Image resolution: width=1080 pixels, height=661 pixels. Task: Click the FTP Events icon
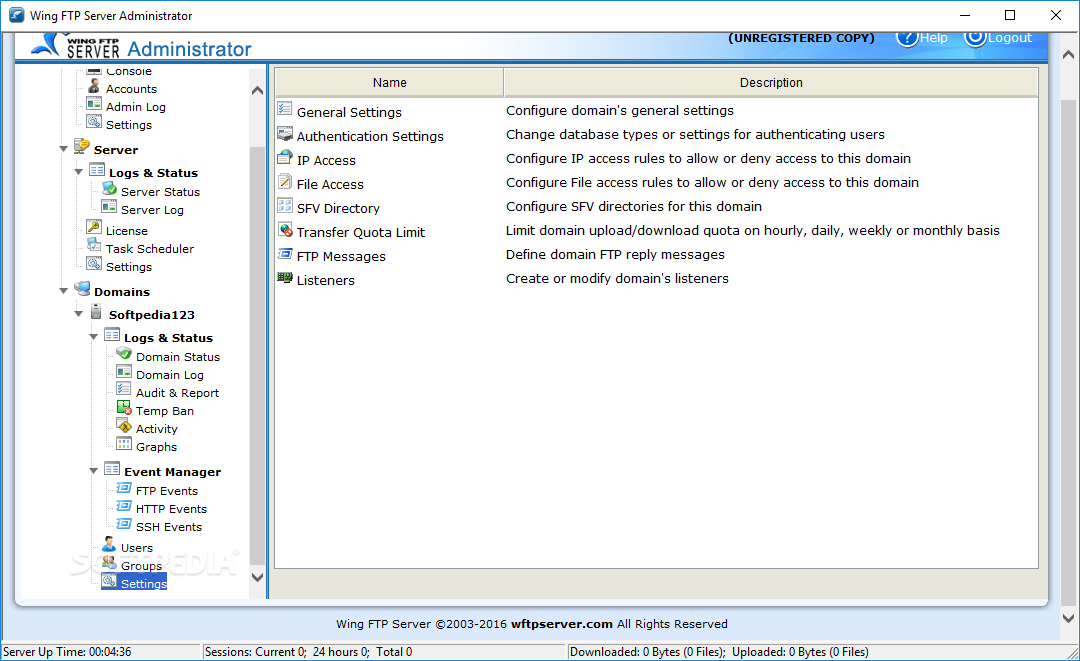(x=124, y=488)
